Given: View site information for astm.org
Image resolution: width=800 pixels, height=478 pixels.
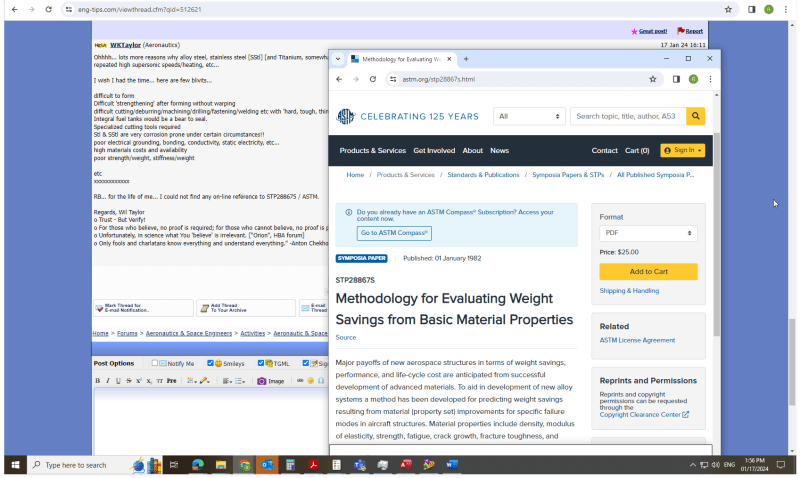Looking at the screenshot, I should pyautogui.click(x=393, y=79).
